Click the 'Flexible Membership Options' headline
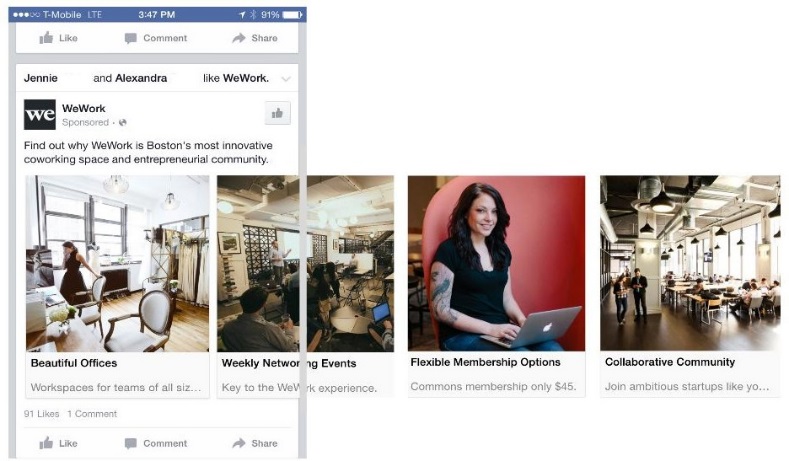789x461 pixels. pyautogui.click(x=485, y=362)
